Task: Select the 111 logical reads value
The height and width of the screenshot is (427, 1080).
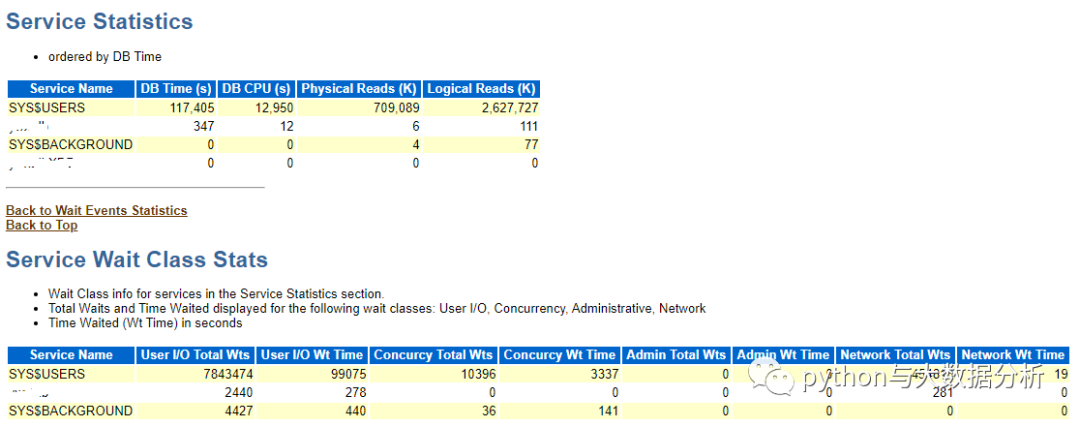Action: (x=528, y=126)
